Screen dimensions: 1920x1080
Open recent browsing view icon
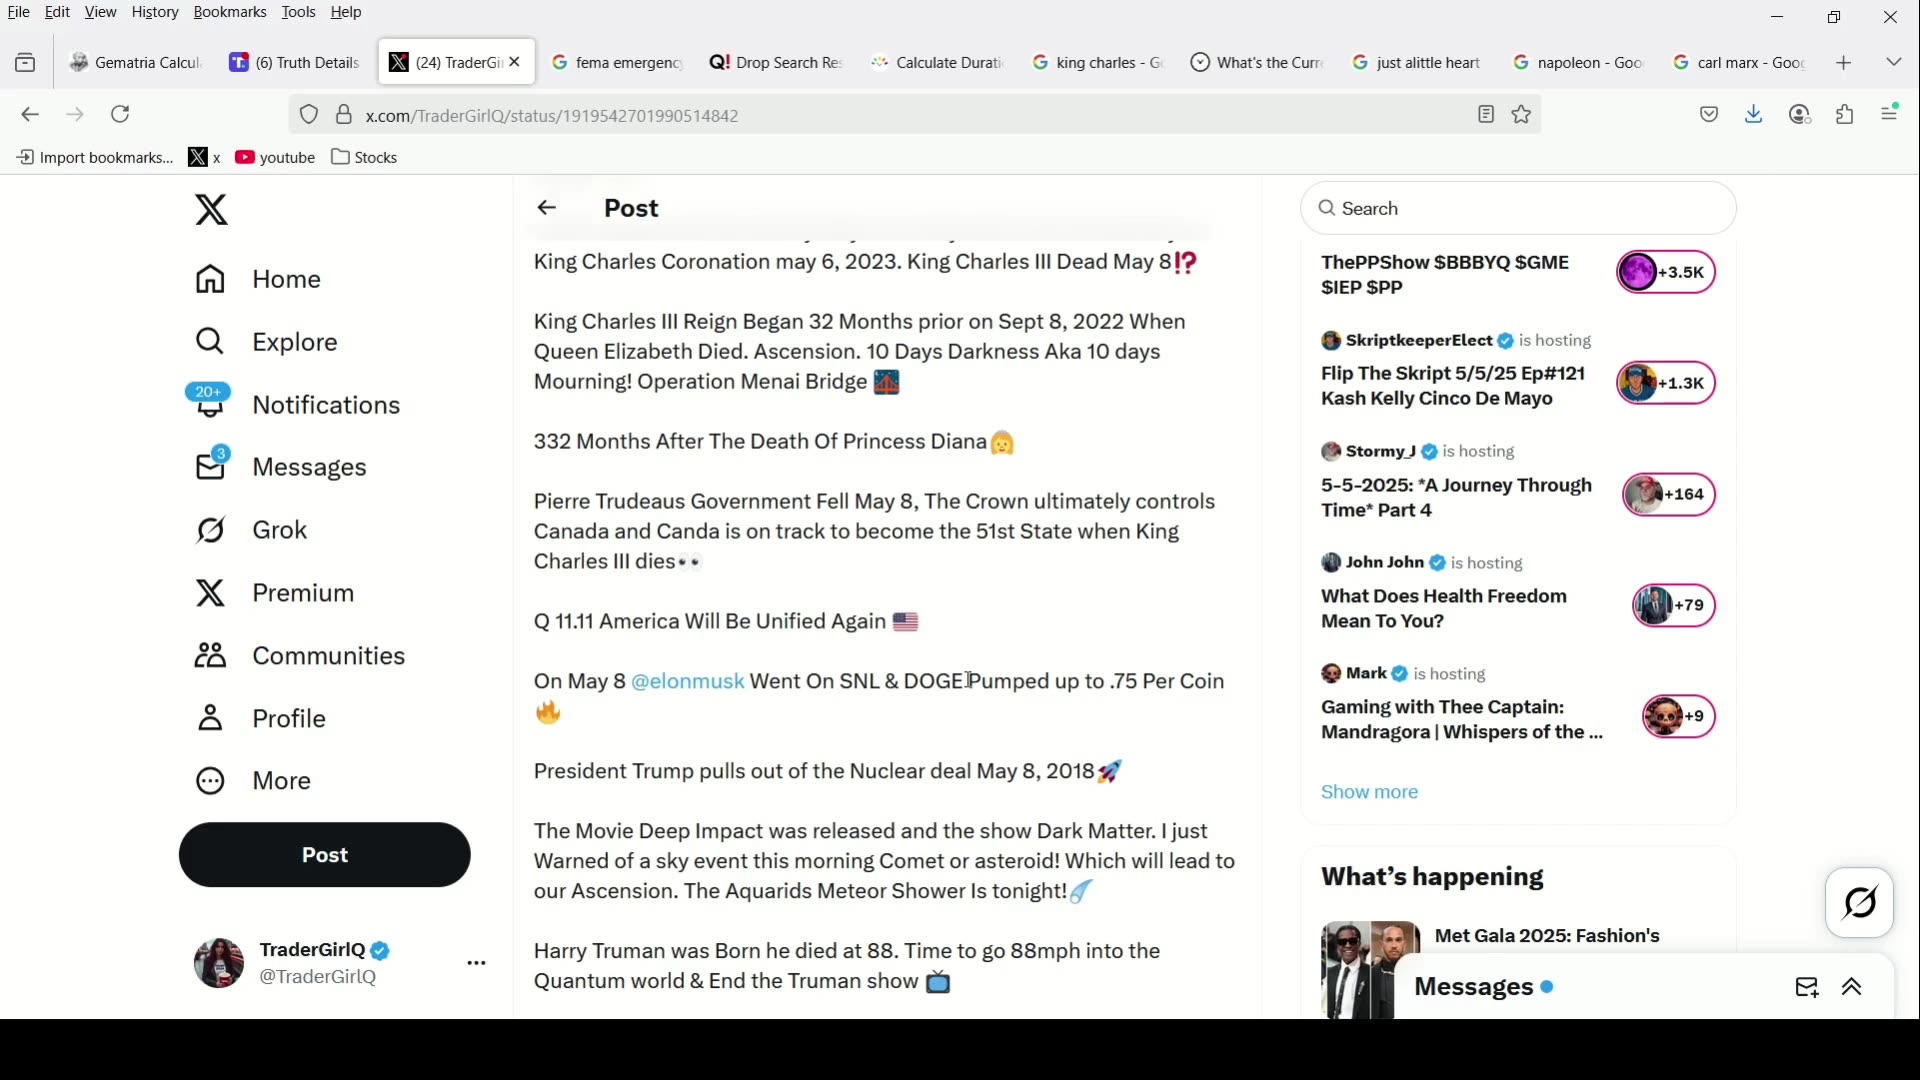[x=26, y=63]
